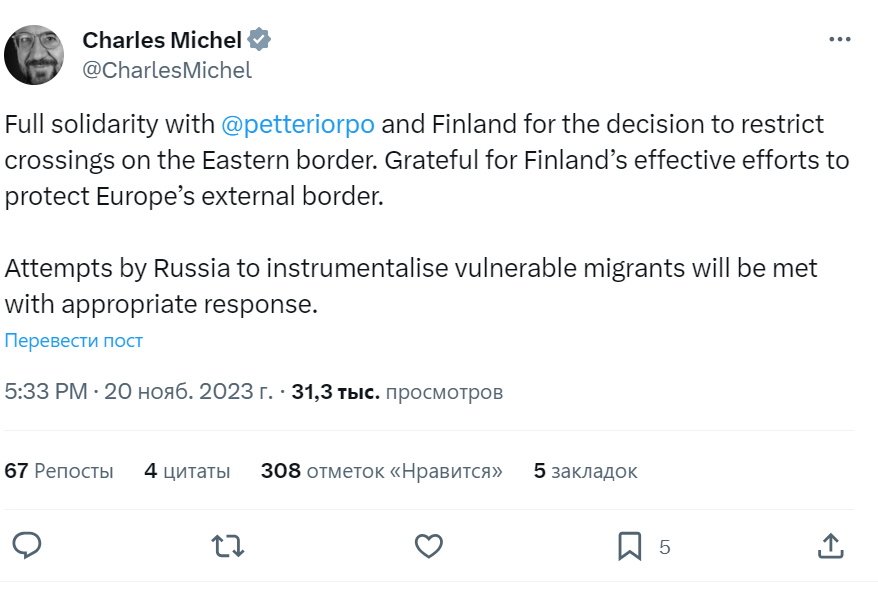The width and height of the screenshot is (878, 598).
Task: Click the bookmark count number beside bookmark icon
Action: coord(665,547)
